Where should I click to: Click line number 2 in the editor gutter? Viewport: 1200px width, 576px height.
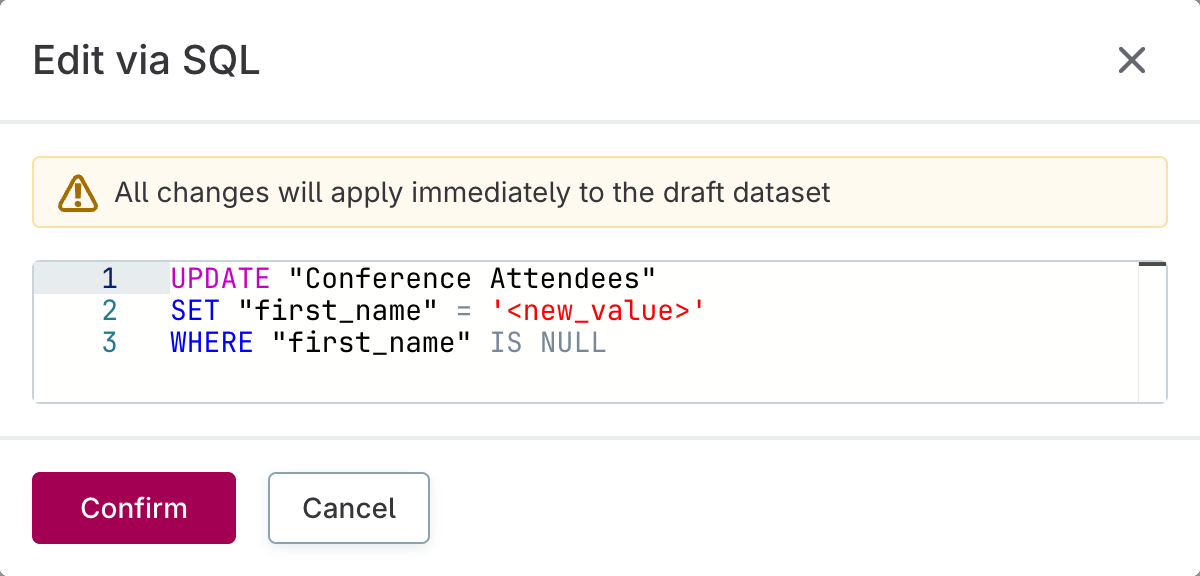tap(110, 310)
